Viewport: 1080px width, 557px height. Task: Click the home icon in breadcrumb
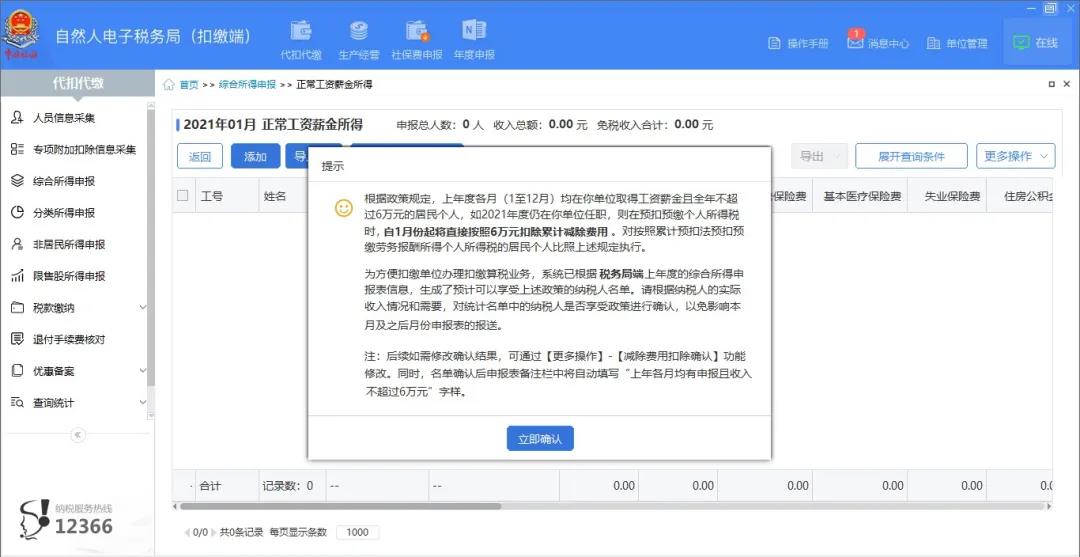tap(169, 85)
